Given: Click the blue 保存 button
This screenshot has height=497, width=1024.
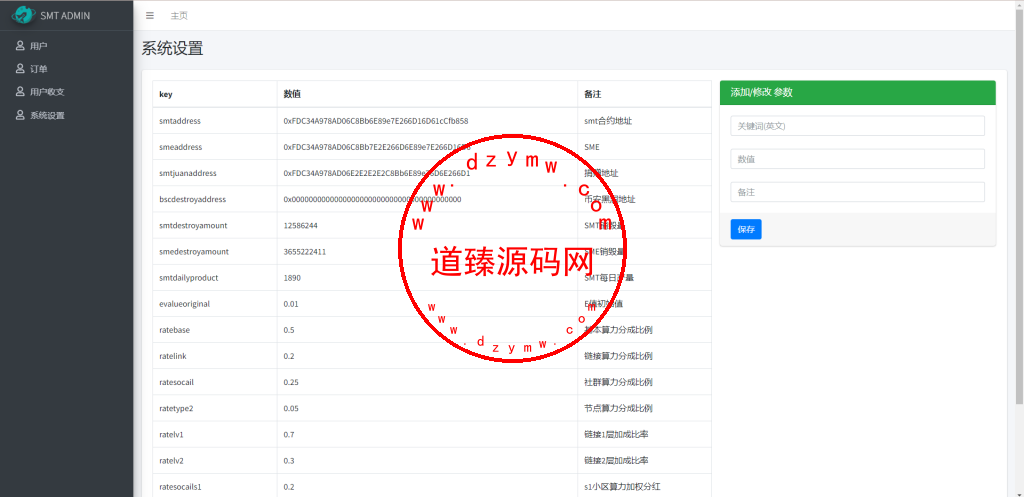Looking at the screenshot, I should pos(746,229).
